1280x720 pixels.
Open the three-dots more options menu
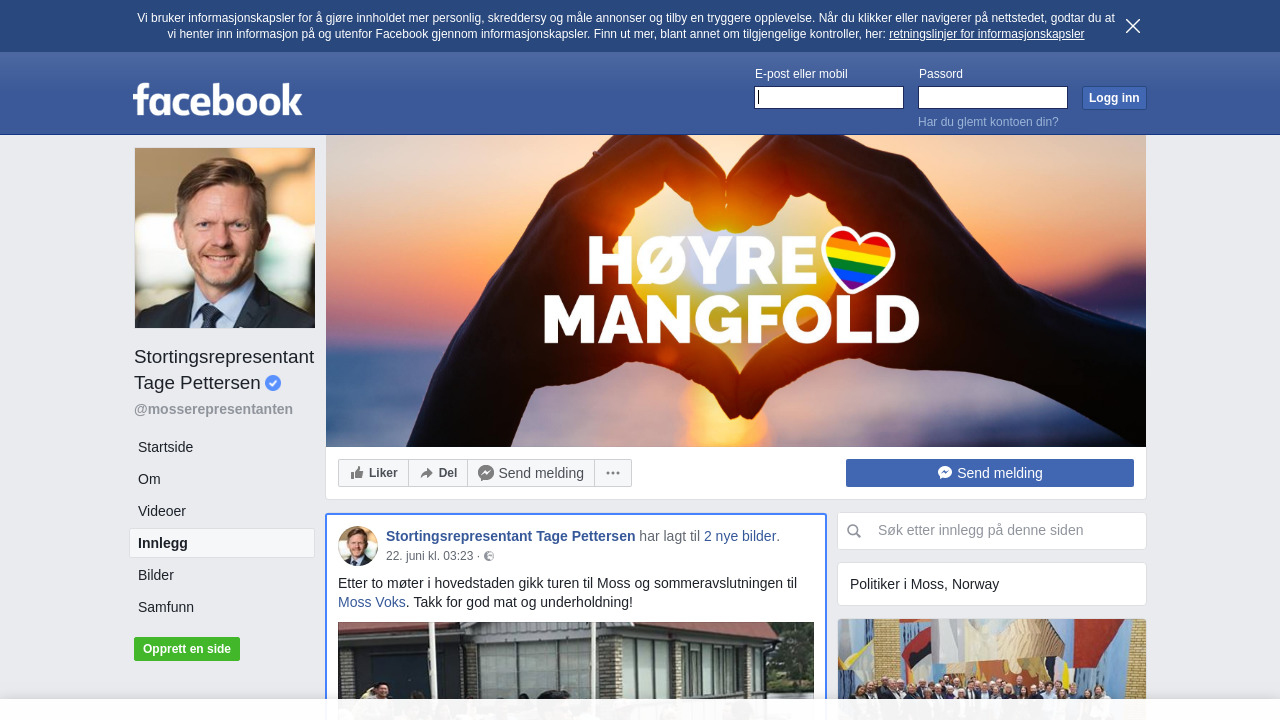point(613,473)
